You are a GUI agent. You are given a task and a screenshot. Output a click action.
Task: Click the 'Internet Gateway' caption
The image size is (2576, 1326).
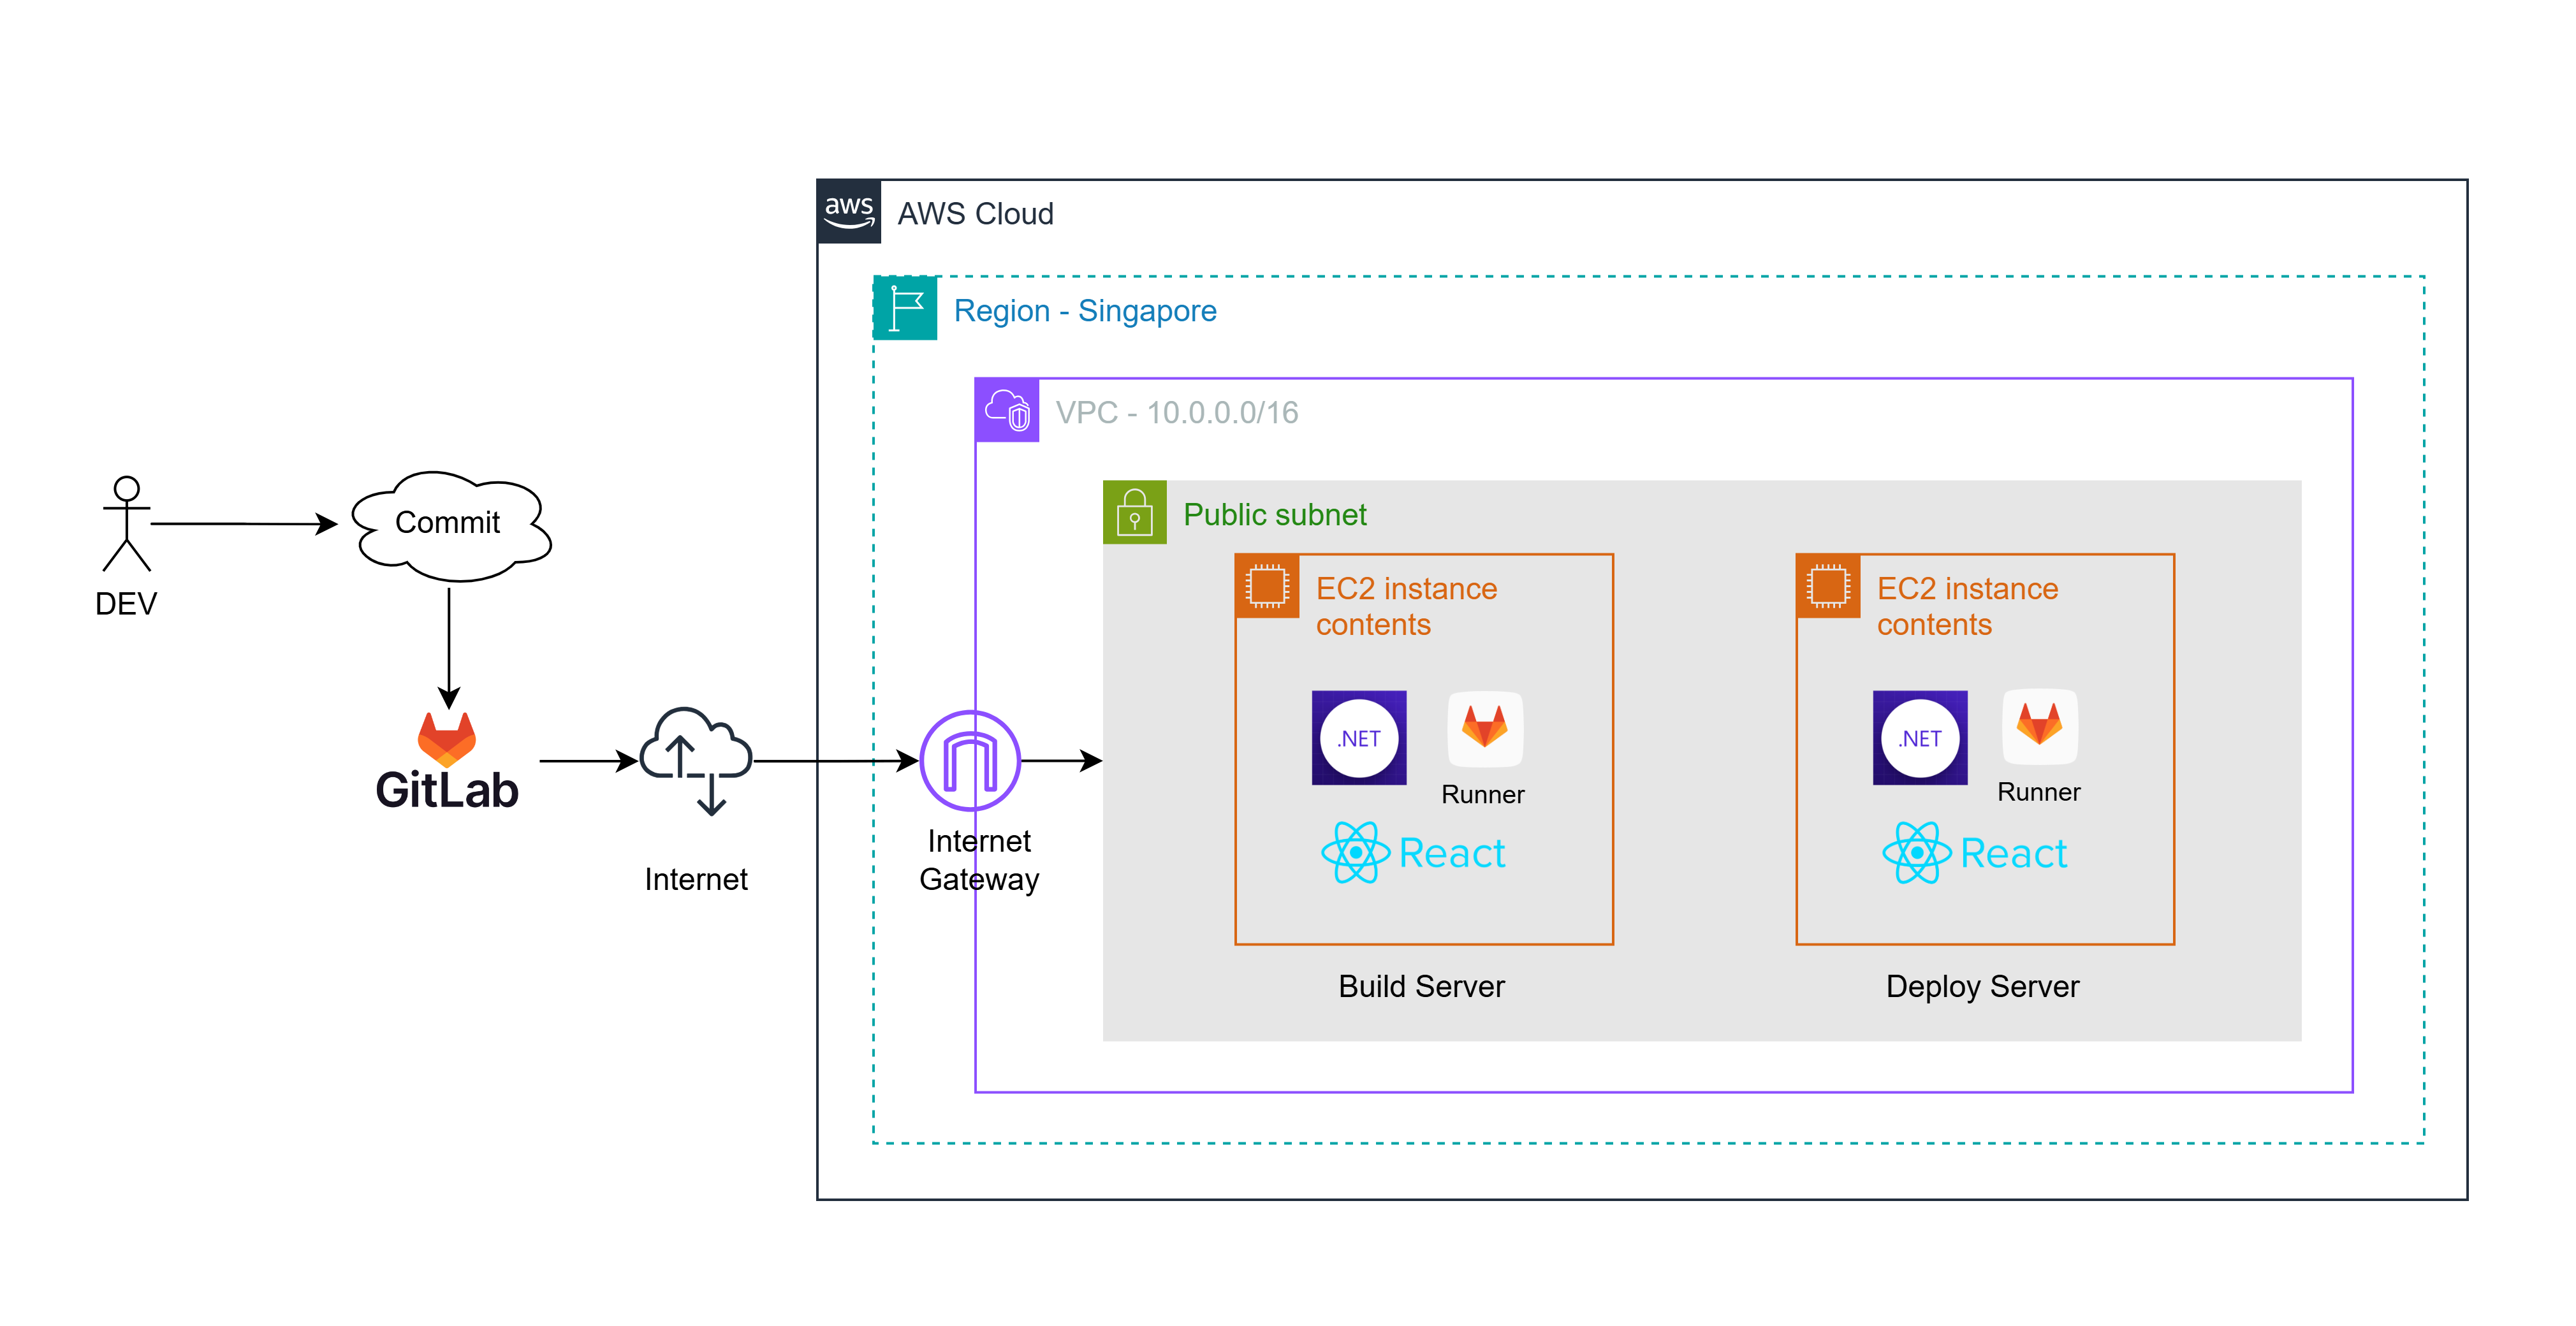click(x=979, y=860)
